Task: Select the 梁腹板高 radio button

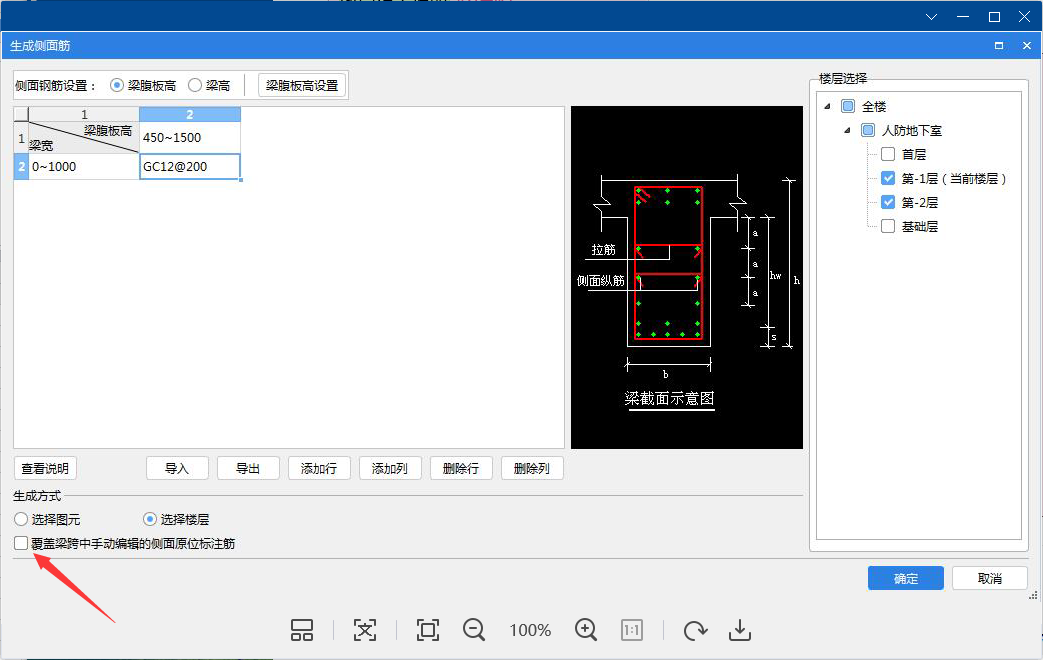Action: point(117,85)
